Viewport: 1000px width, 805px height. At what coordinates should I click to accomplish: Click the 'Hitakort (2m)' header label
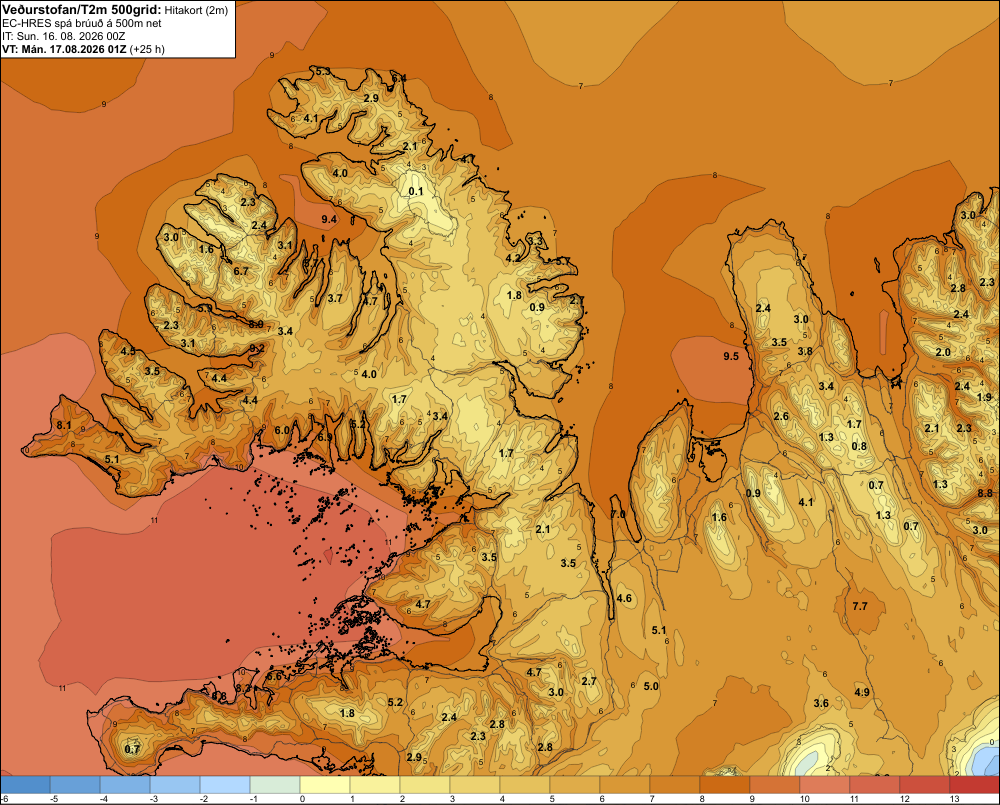[196, 10]
